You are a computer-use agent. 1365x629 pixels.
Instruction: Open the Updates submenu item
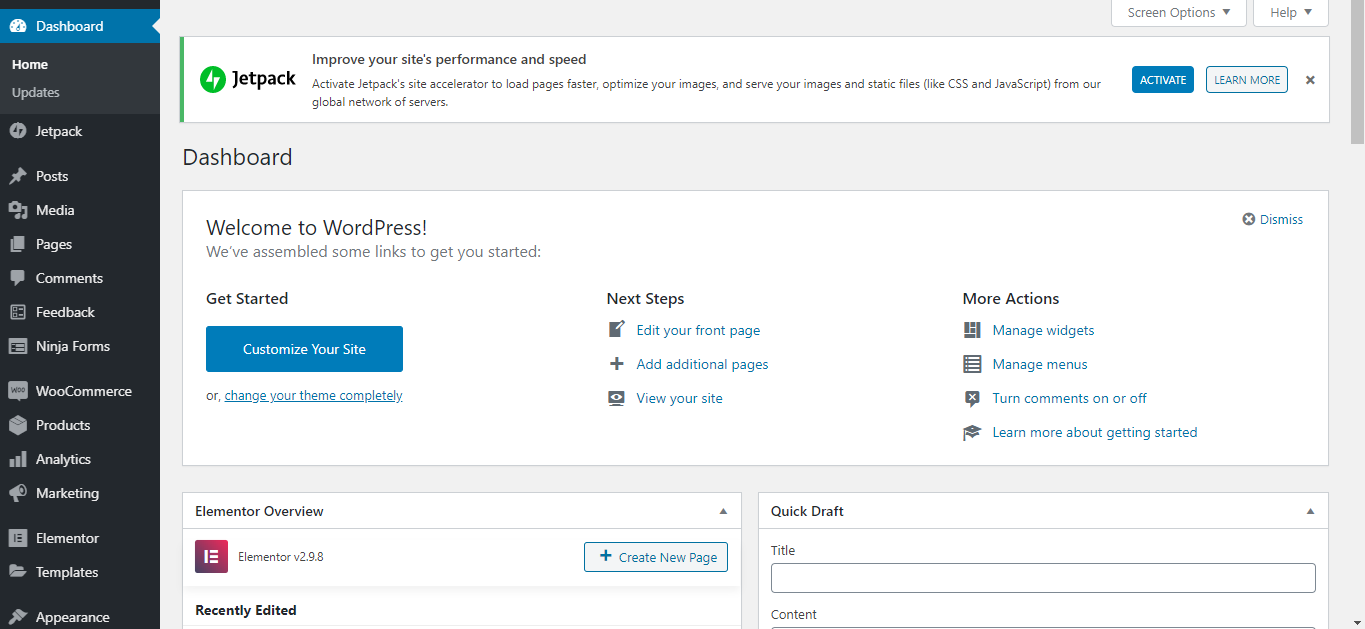point(36,92)
